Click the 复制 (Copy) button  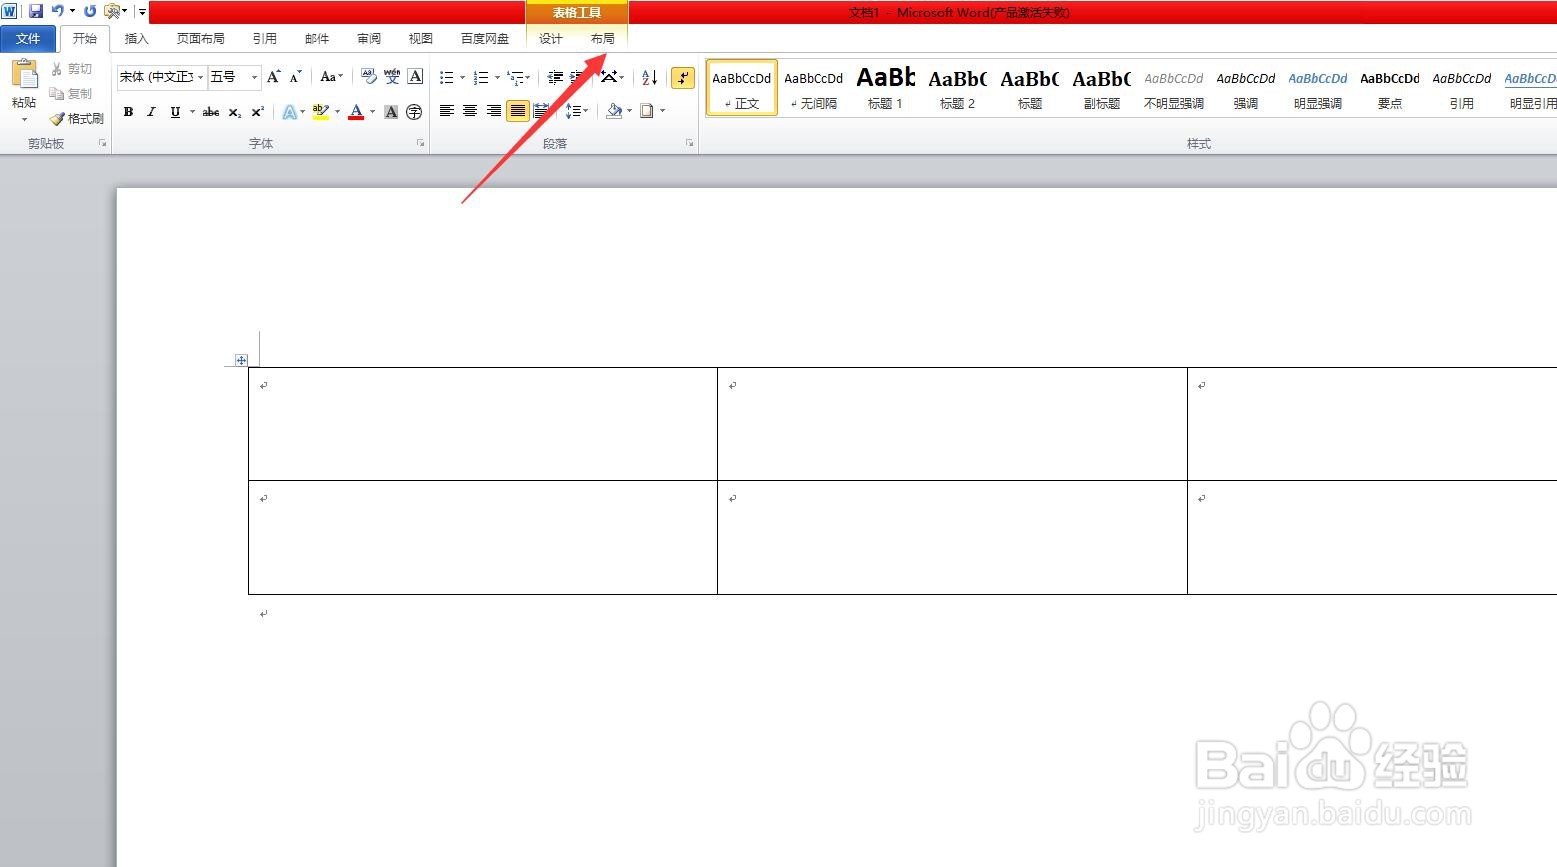pyautogui.click(x=71, y=94)
